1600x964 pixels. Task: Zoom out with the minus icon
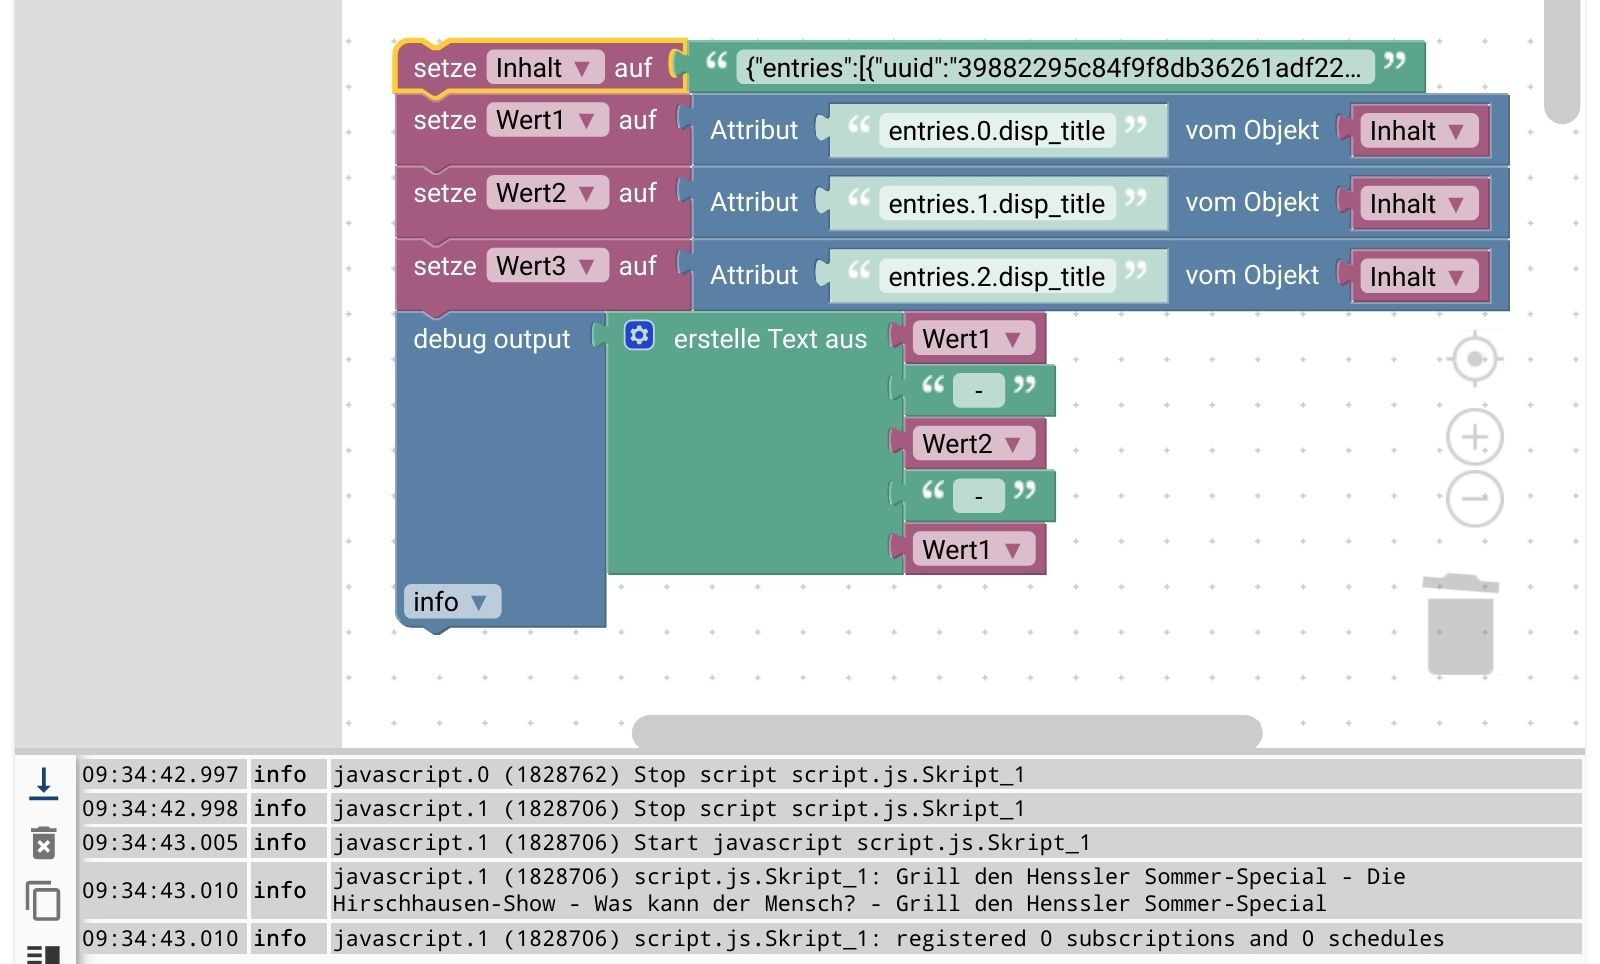click(x=1475, y=498)
